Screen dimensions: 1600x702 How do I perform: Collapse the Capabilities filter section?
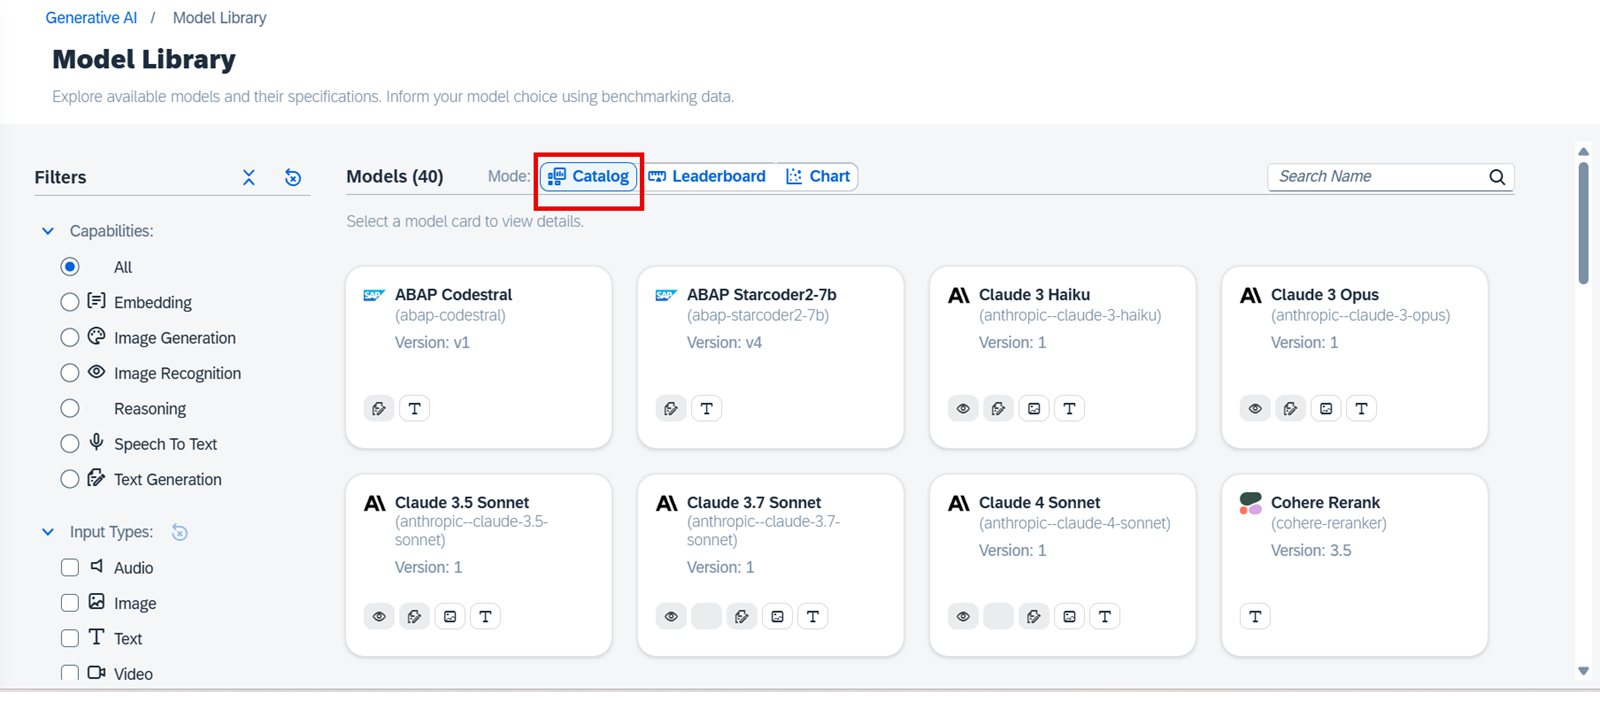pyautogui.click(x=48, y=231)
